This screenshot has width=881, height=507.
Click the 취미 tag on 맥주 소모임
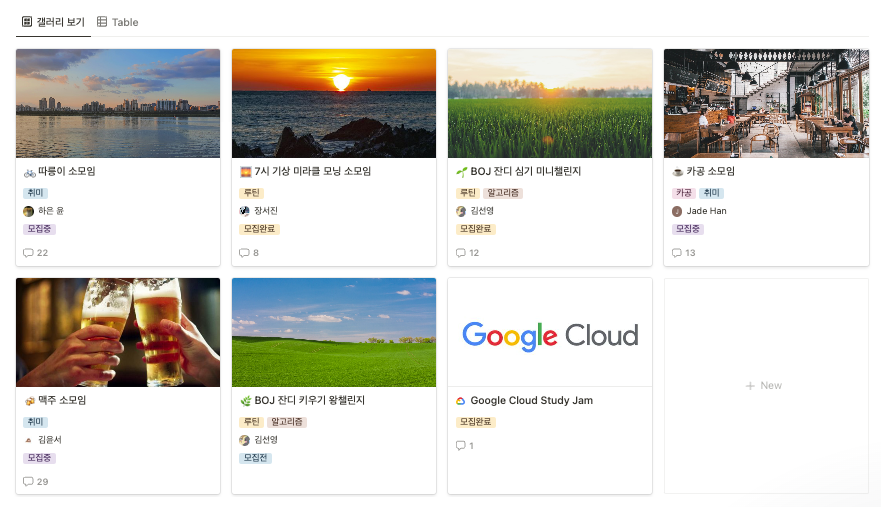(35, 422)
